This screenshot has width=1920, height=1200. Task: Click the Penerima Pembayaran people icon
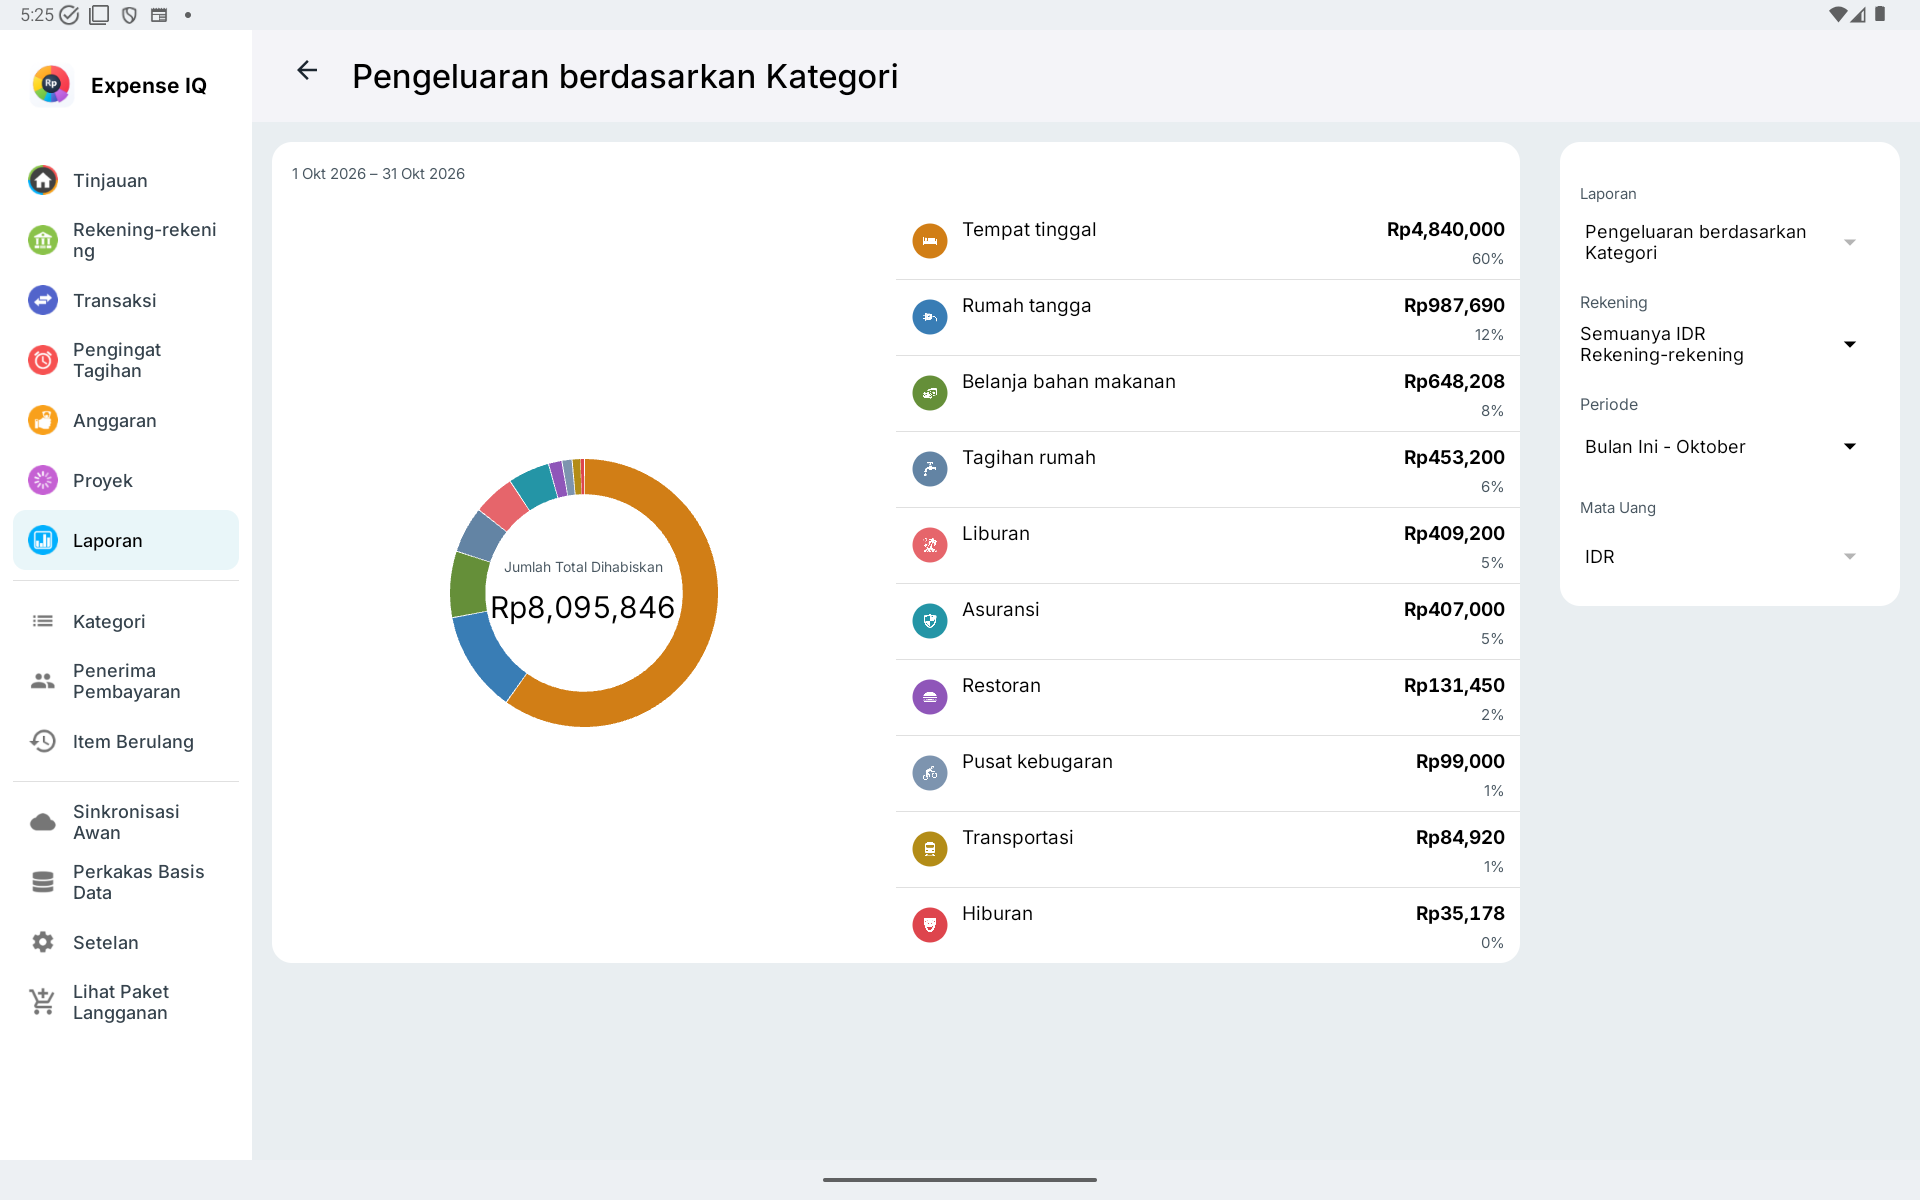(43, 681)
